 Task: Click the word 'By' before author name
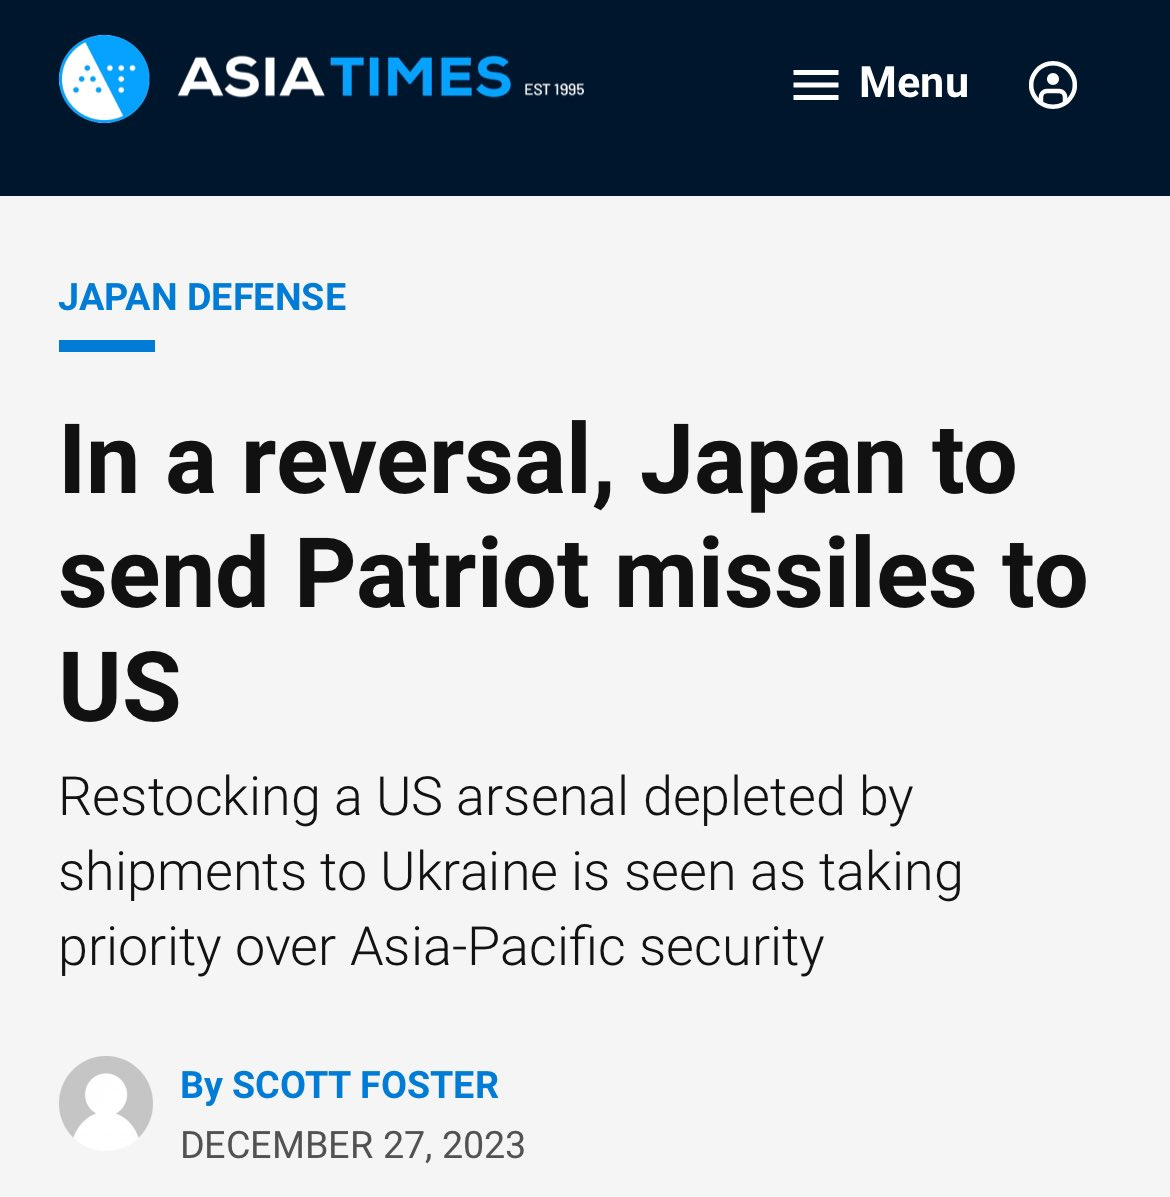[201, 1085]
